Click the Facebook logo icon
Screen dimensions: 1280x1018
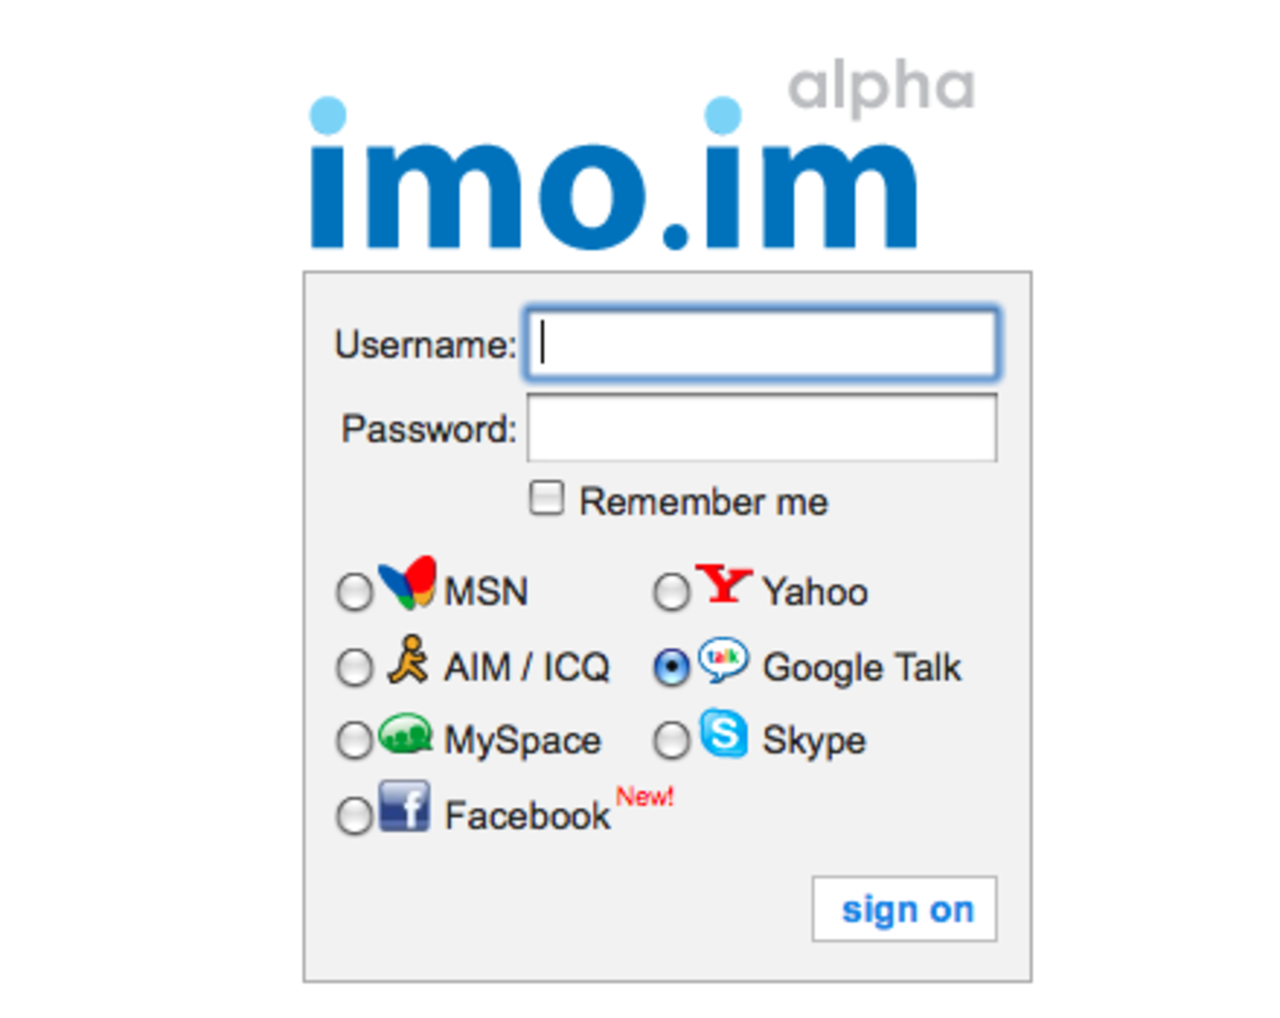click(405, 806)
